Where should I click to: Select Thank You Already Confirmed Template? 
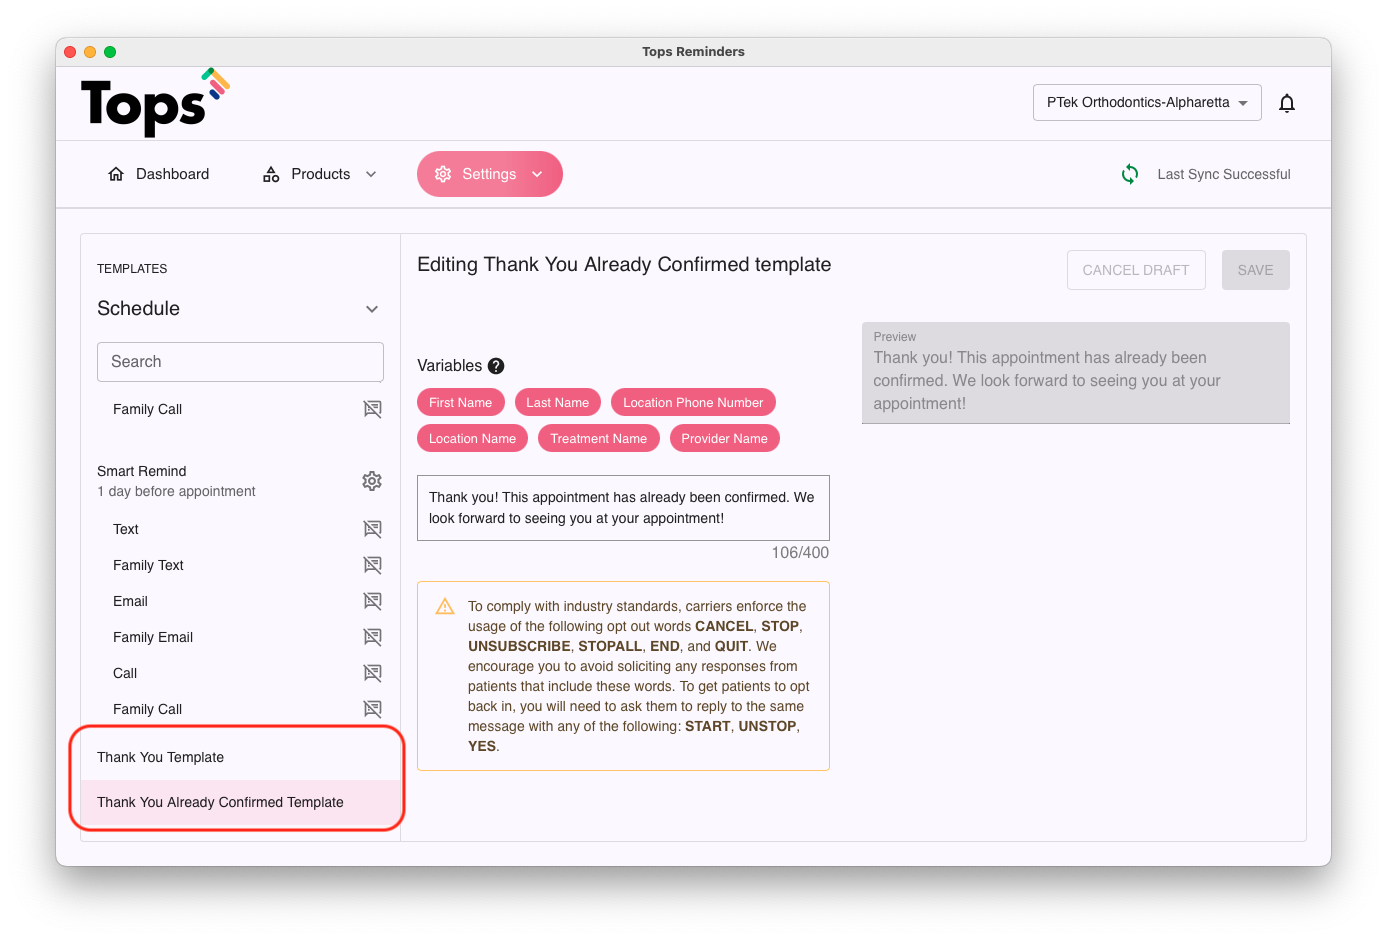(240, 802)
